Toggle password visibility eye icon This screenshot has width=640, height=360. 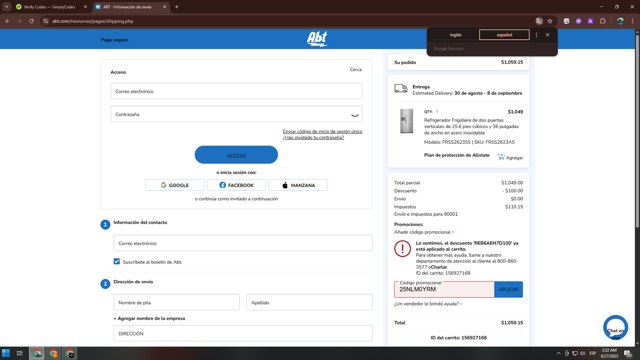click(x=355, y=115)
